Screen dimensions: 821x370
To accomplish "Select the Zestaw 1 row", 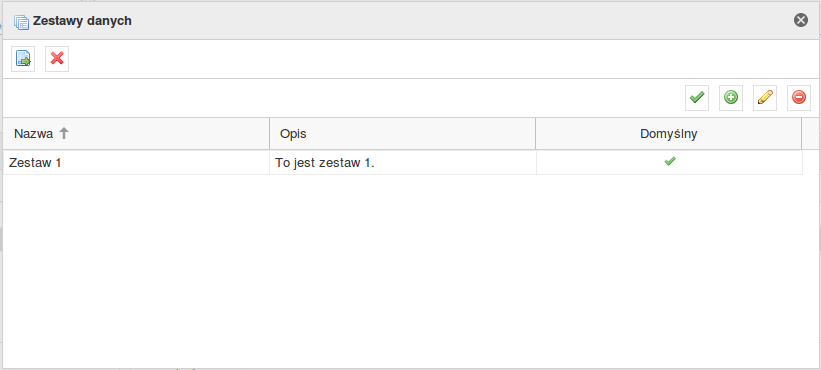I will tap(403, 162).
